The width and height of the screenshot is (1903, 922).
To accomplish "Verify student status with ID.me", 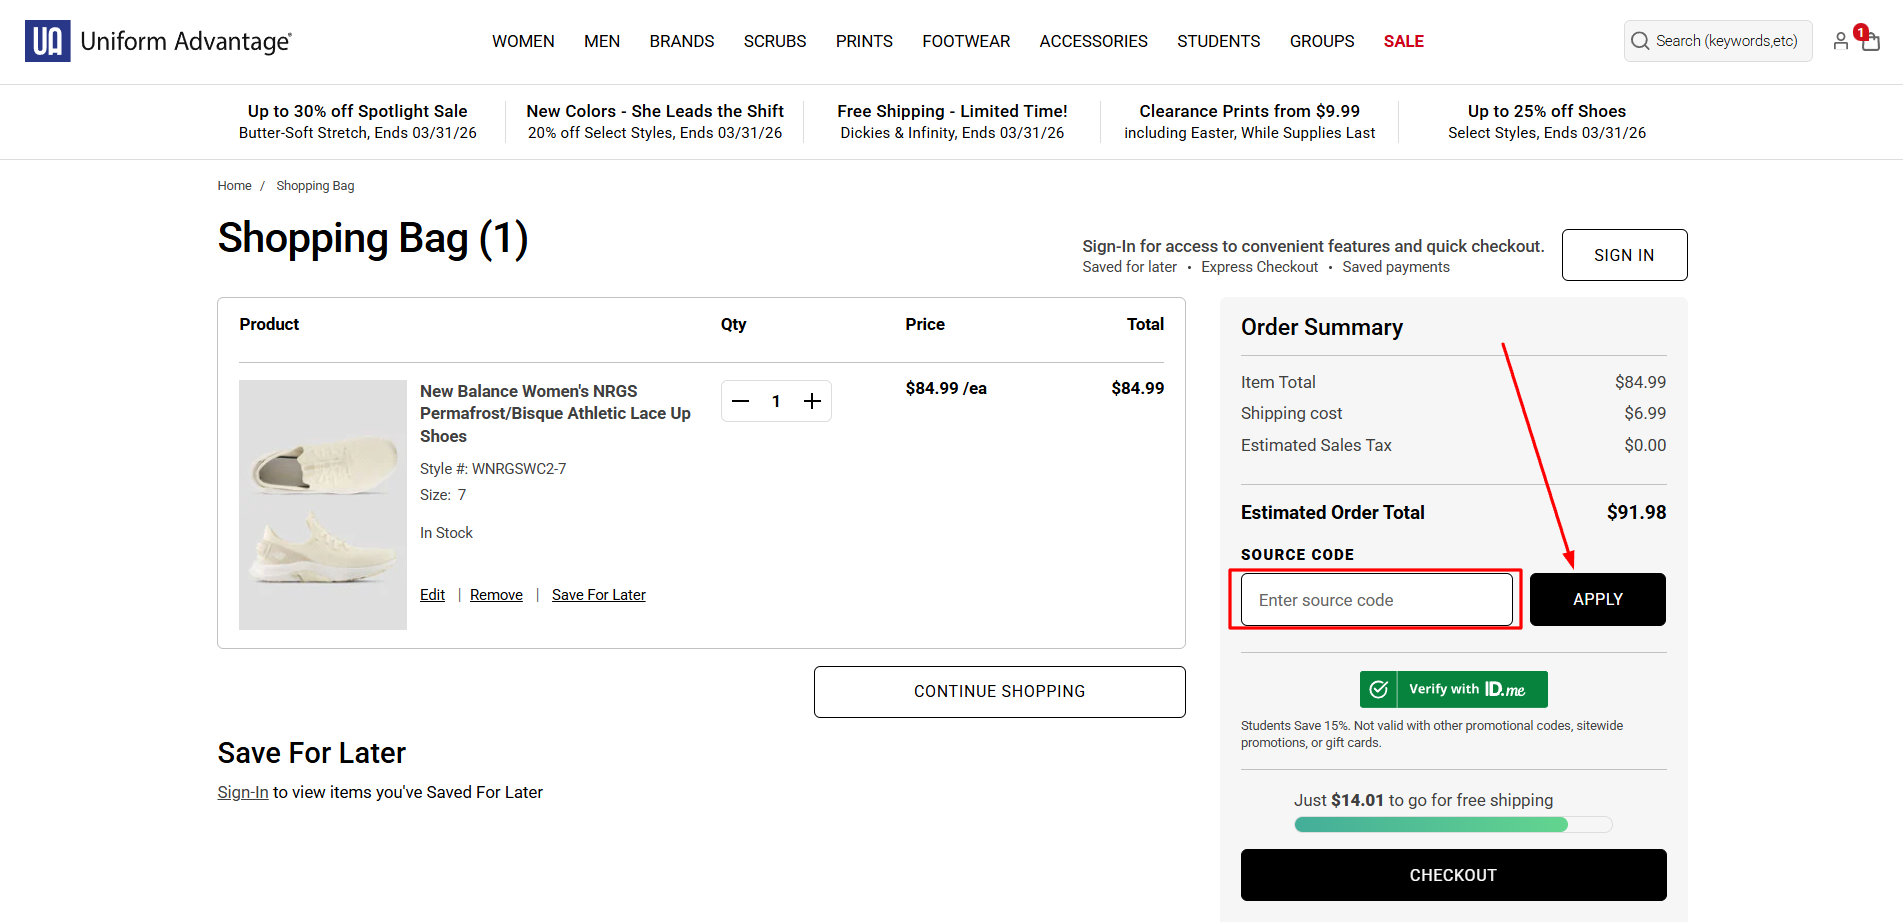I will coord(1453,689).
